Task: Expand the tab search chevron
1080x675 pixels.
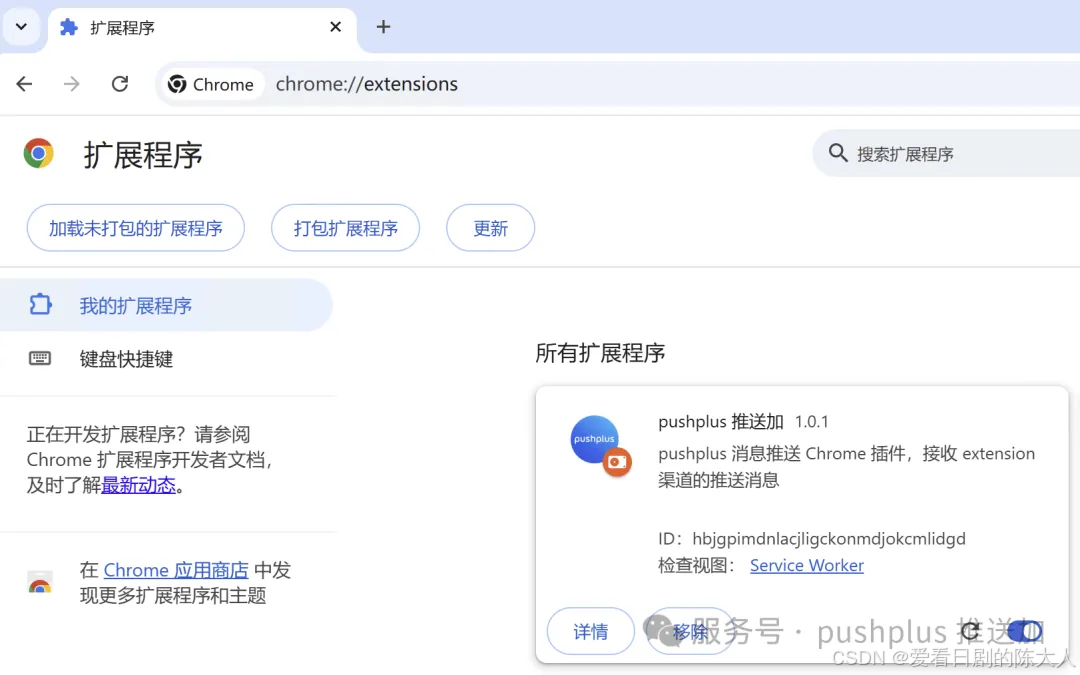Action: (x=21, y=27)
